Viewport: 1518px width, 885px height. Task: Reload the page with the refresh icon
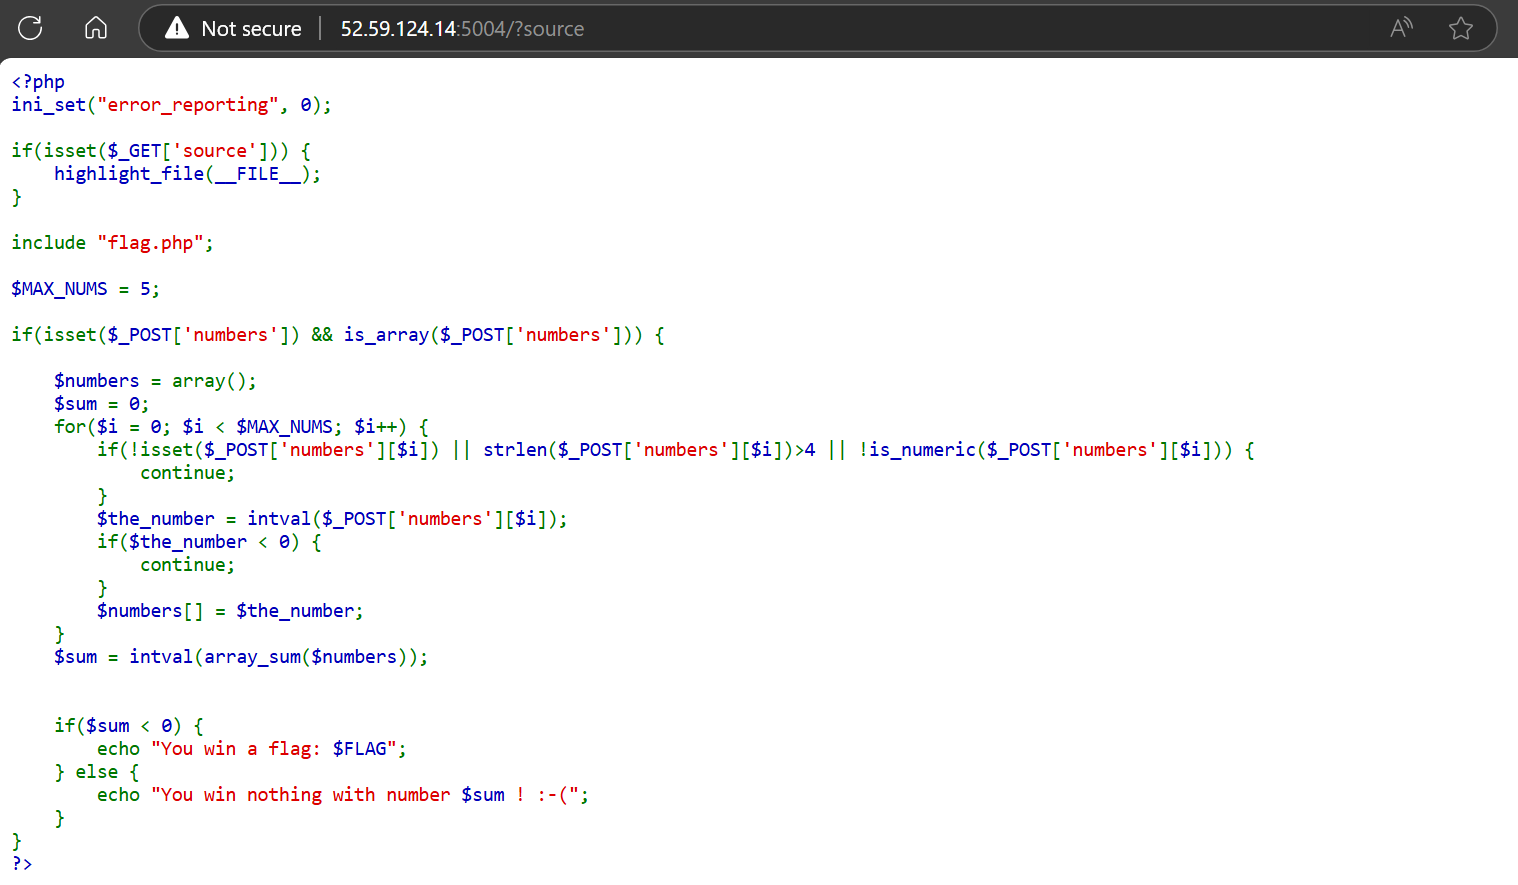click(x=30, y=28)
